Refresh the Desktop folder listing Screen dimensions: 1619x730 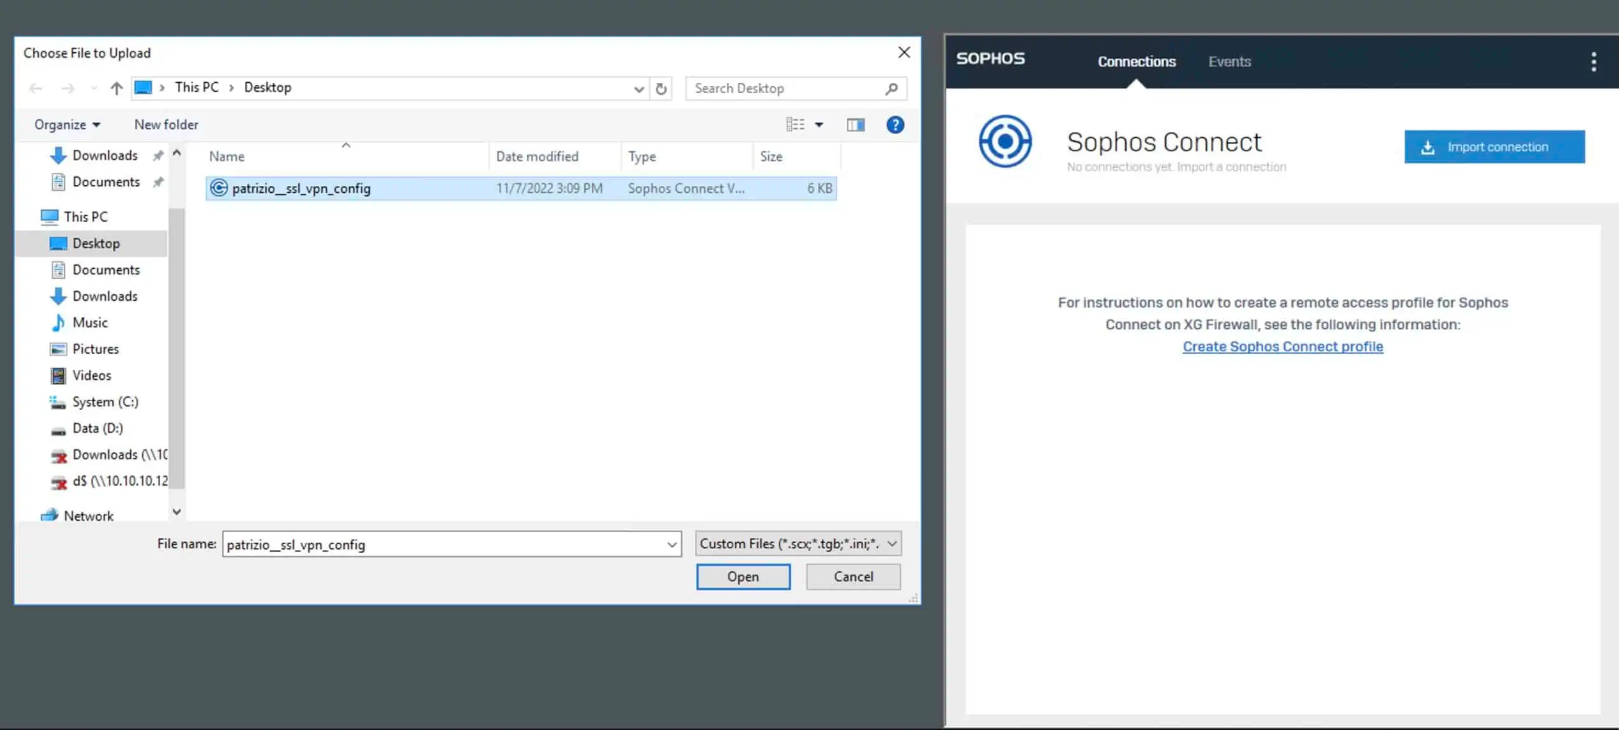pyautogui.click(x=661, y=88)
